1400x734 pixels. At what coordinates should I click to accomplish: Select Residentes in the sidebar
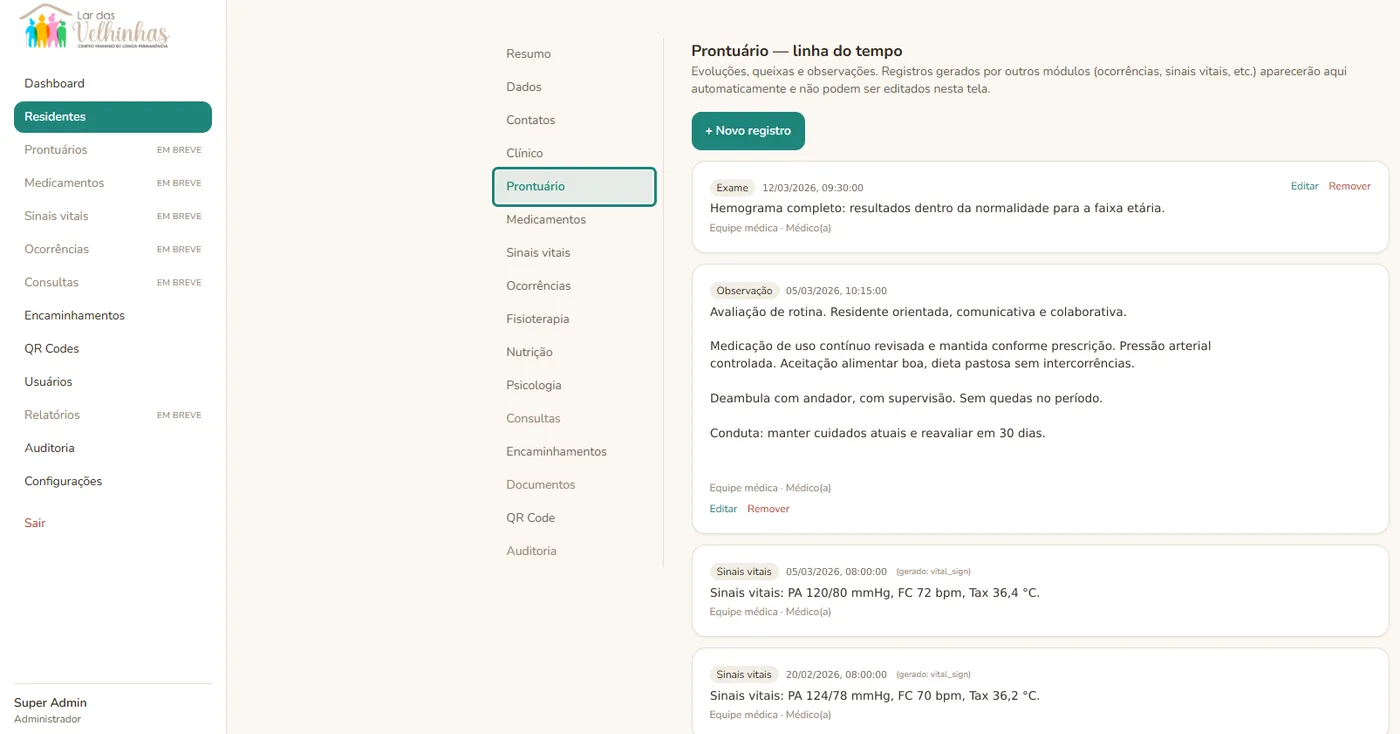point(113,117)
